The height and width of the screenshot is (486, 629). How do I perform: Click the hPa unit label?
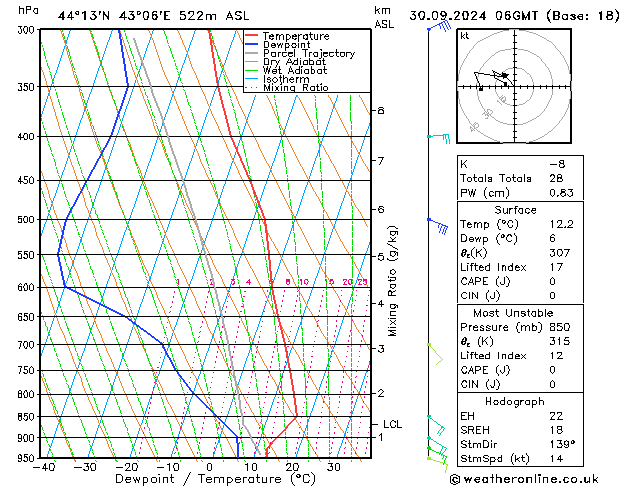tap(28, 10)
